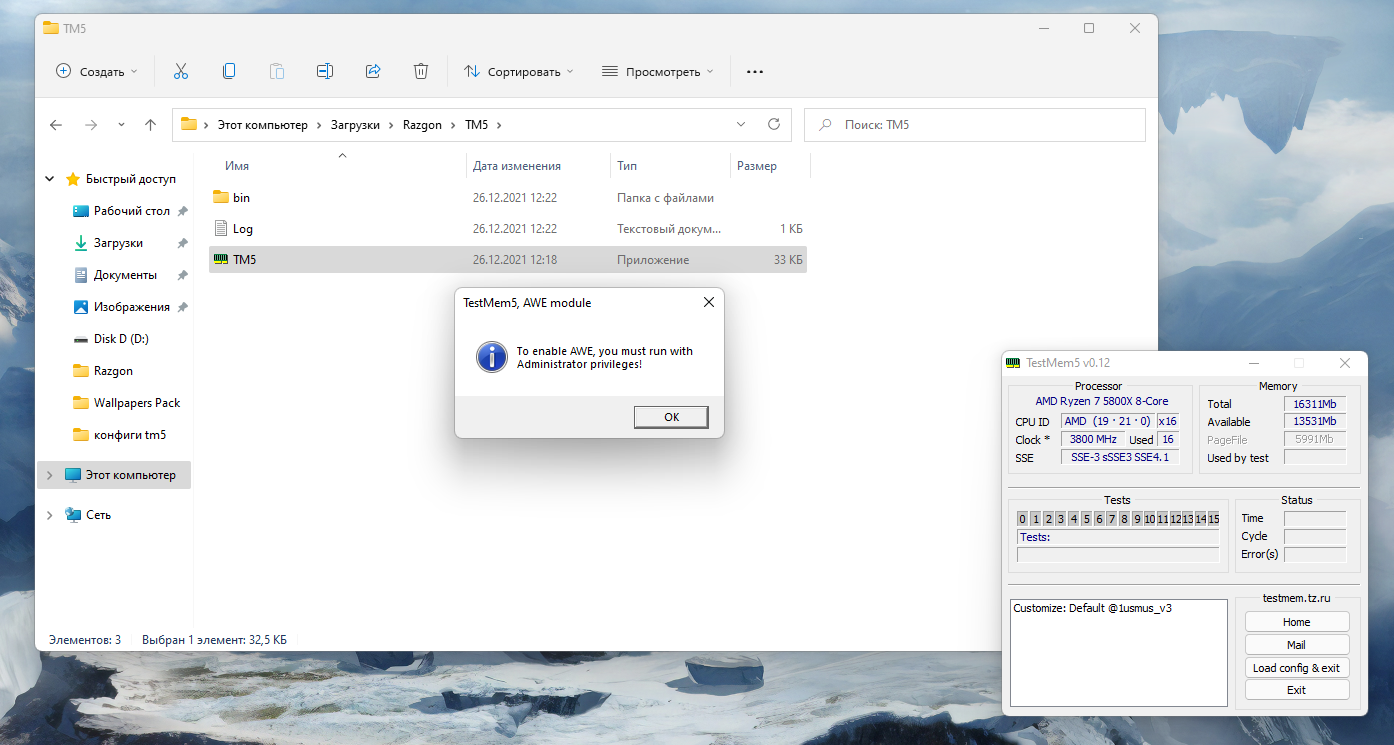Click the 13531Mb available memory value
The image size is (1394, 745).
(x=1314, y=421)
